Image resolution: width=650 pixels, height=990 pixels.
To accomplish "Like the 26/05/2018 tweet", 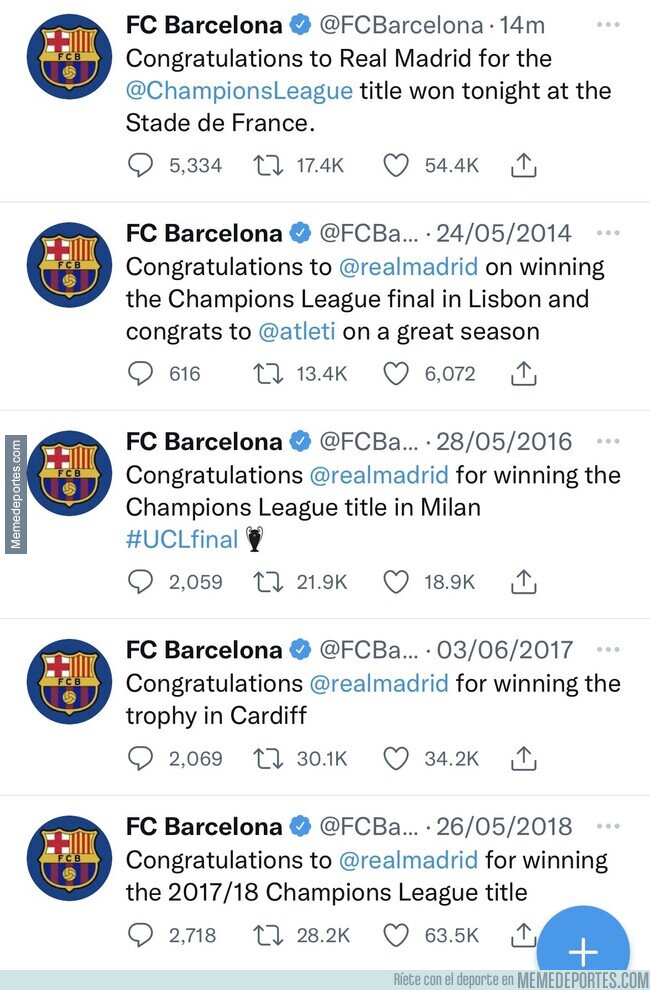I will 397,935.
